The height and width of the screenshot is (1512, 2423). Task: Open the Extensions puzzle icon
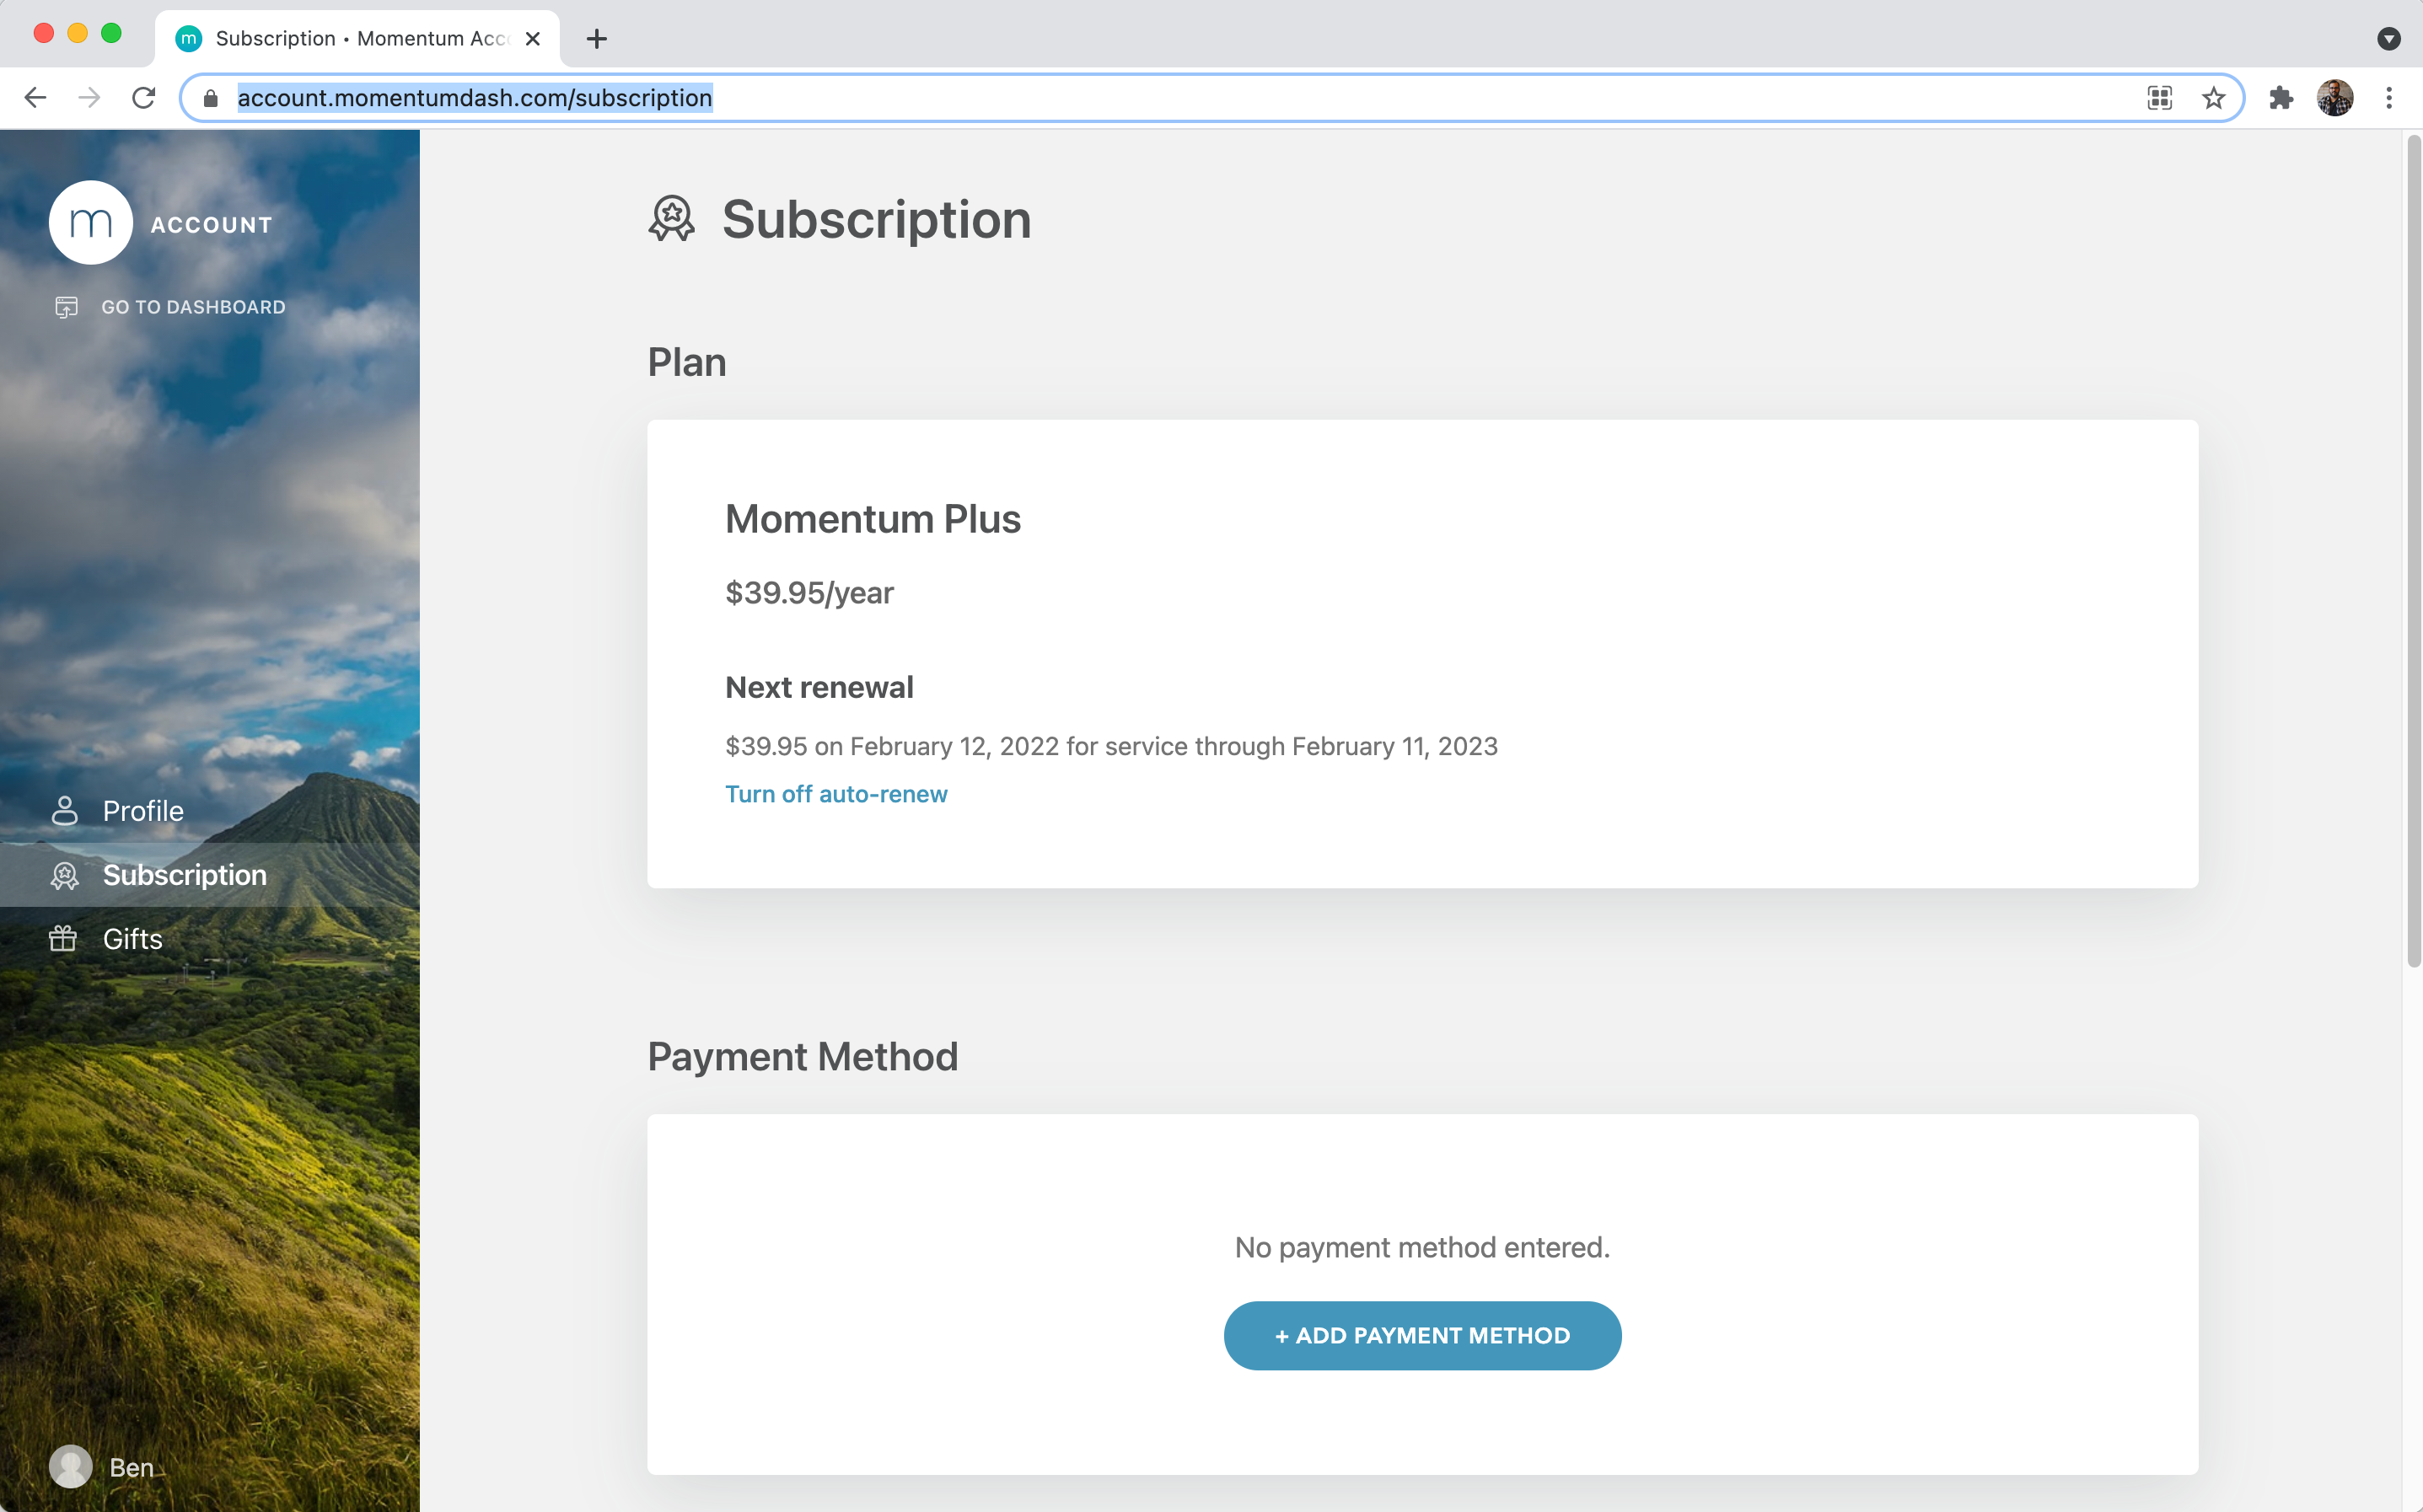(x=2281, y=98)
